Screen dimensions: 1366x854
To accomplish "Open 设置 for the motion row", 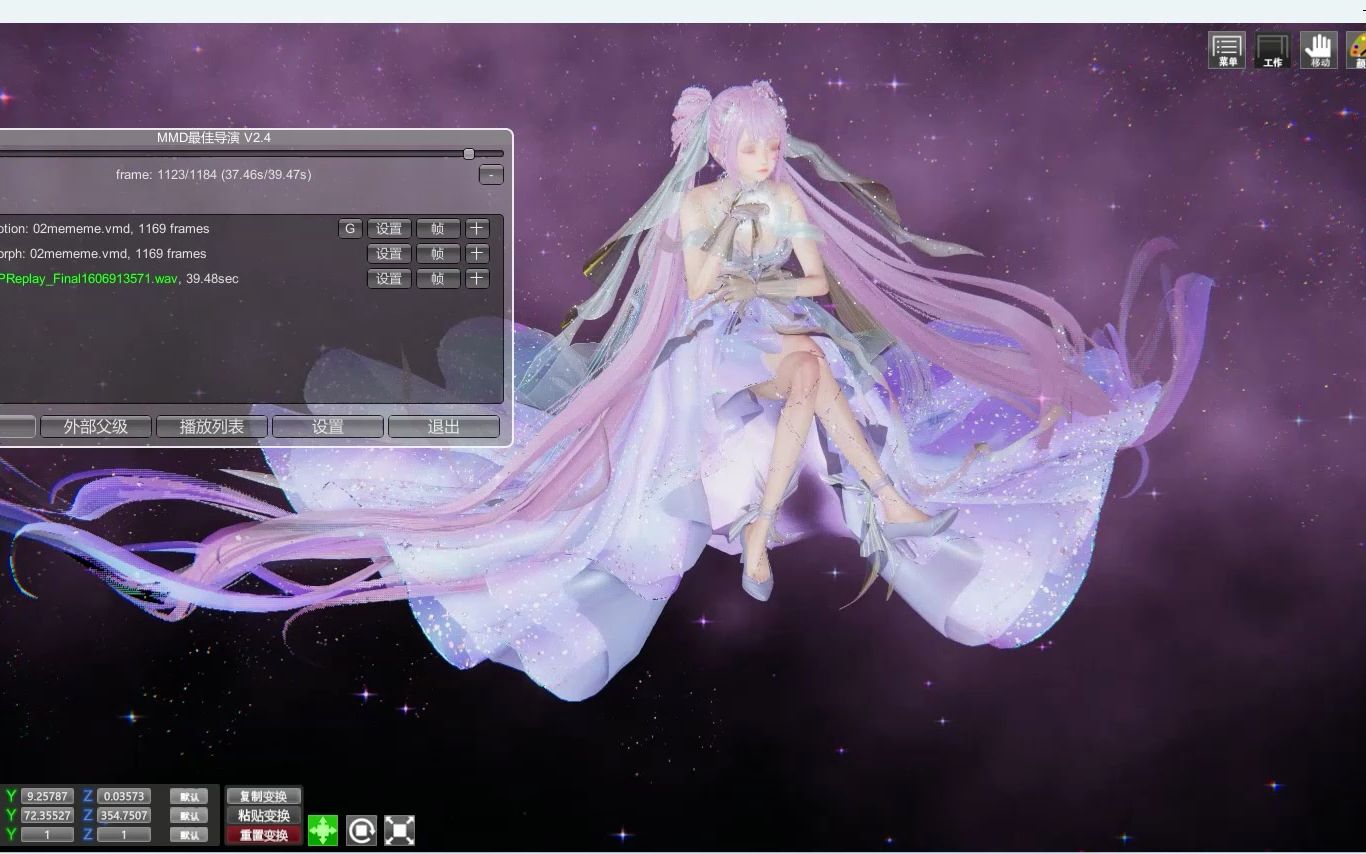I will pos(389,229).
